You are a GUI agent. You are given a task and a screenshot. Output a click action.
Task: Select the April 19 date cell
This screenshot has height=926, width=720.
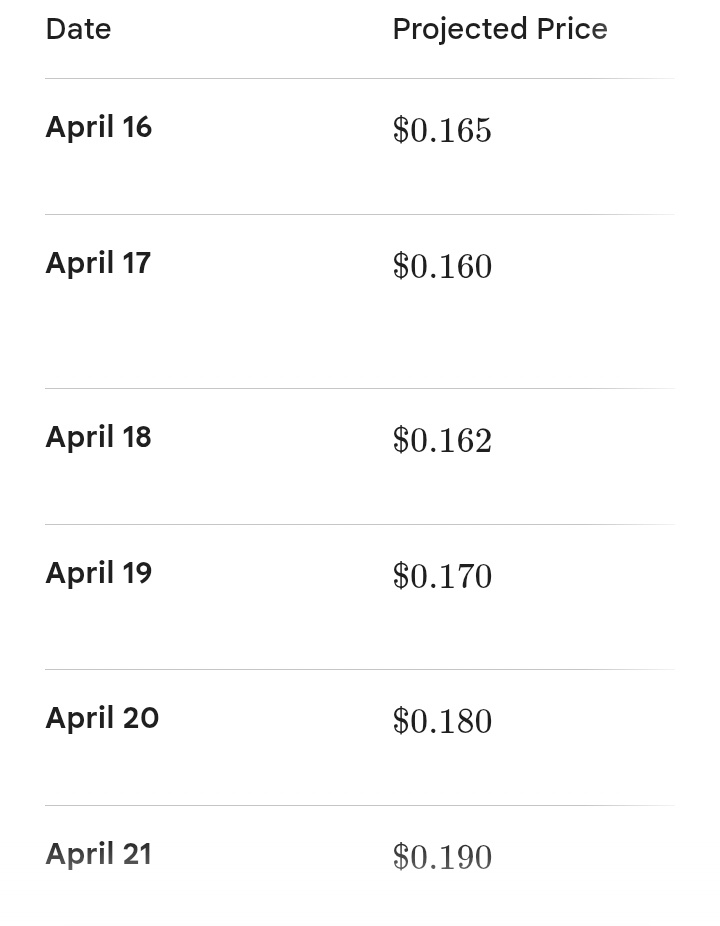point(98,573)
